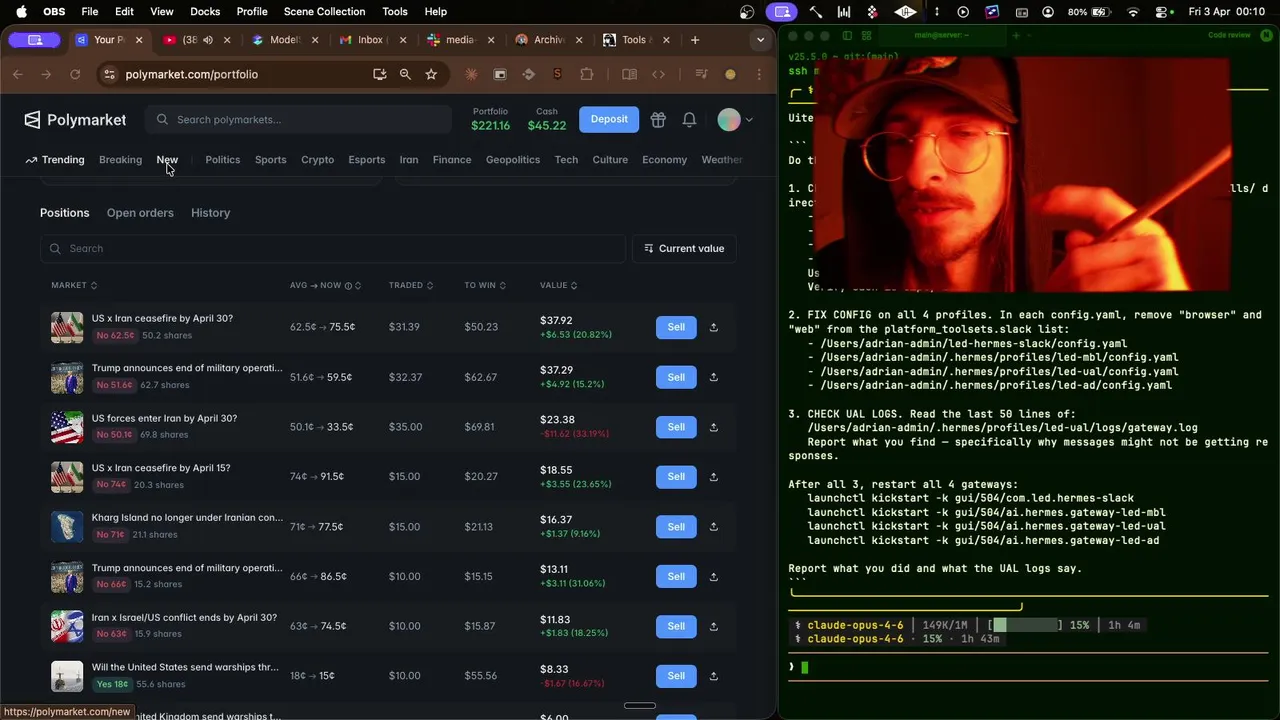Viewport: 1280px width, 720px height.
Task: Open macOS Control Center icon
Action: [x=1162, y=12]
